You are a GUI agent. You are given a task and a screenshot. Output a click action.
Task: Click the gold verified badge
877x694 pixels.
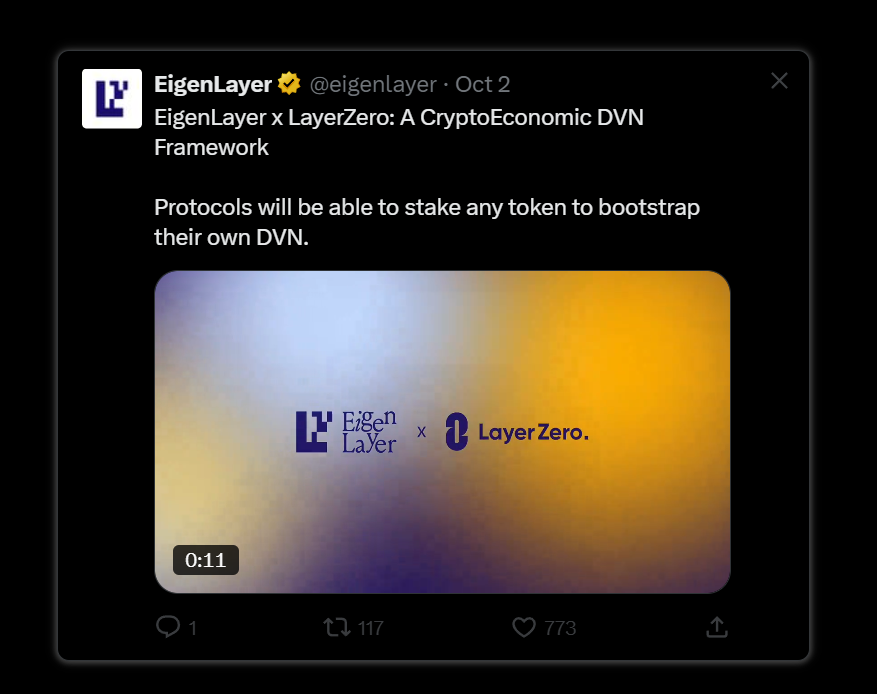289,83
